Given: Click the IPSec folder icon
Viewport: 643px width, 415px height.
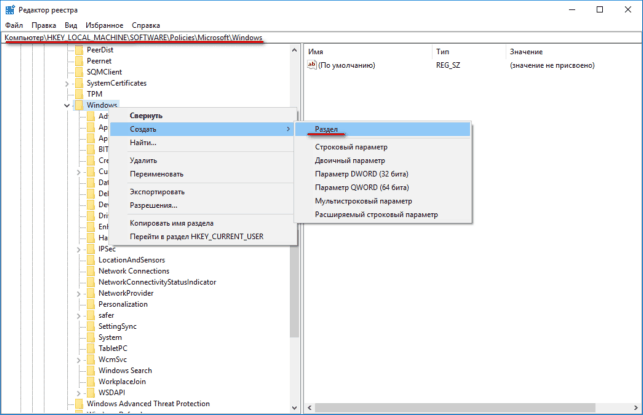Looking at the screenshot, I should [91, 249].
